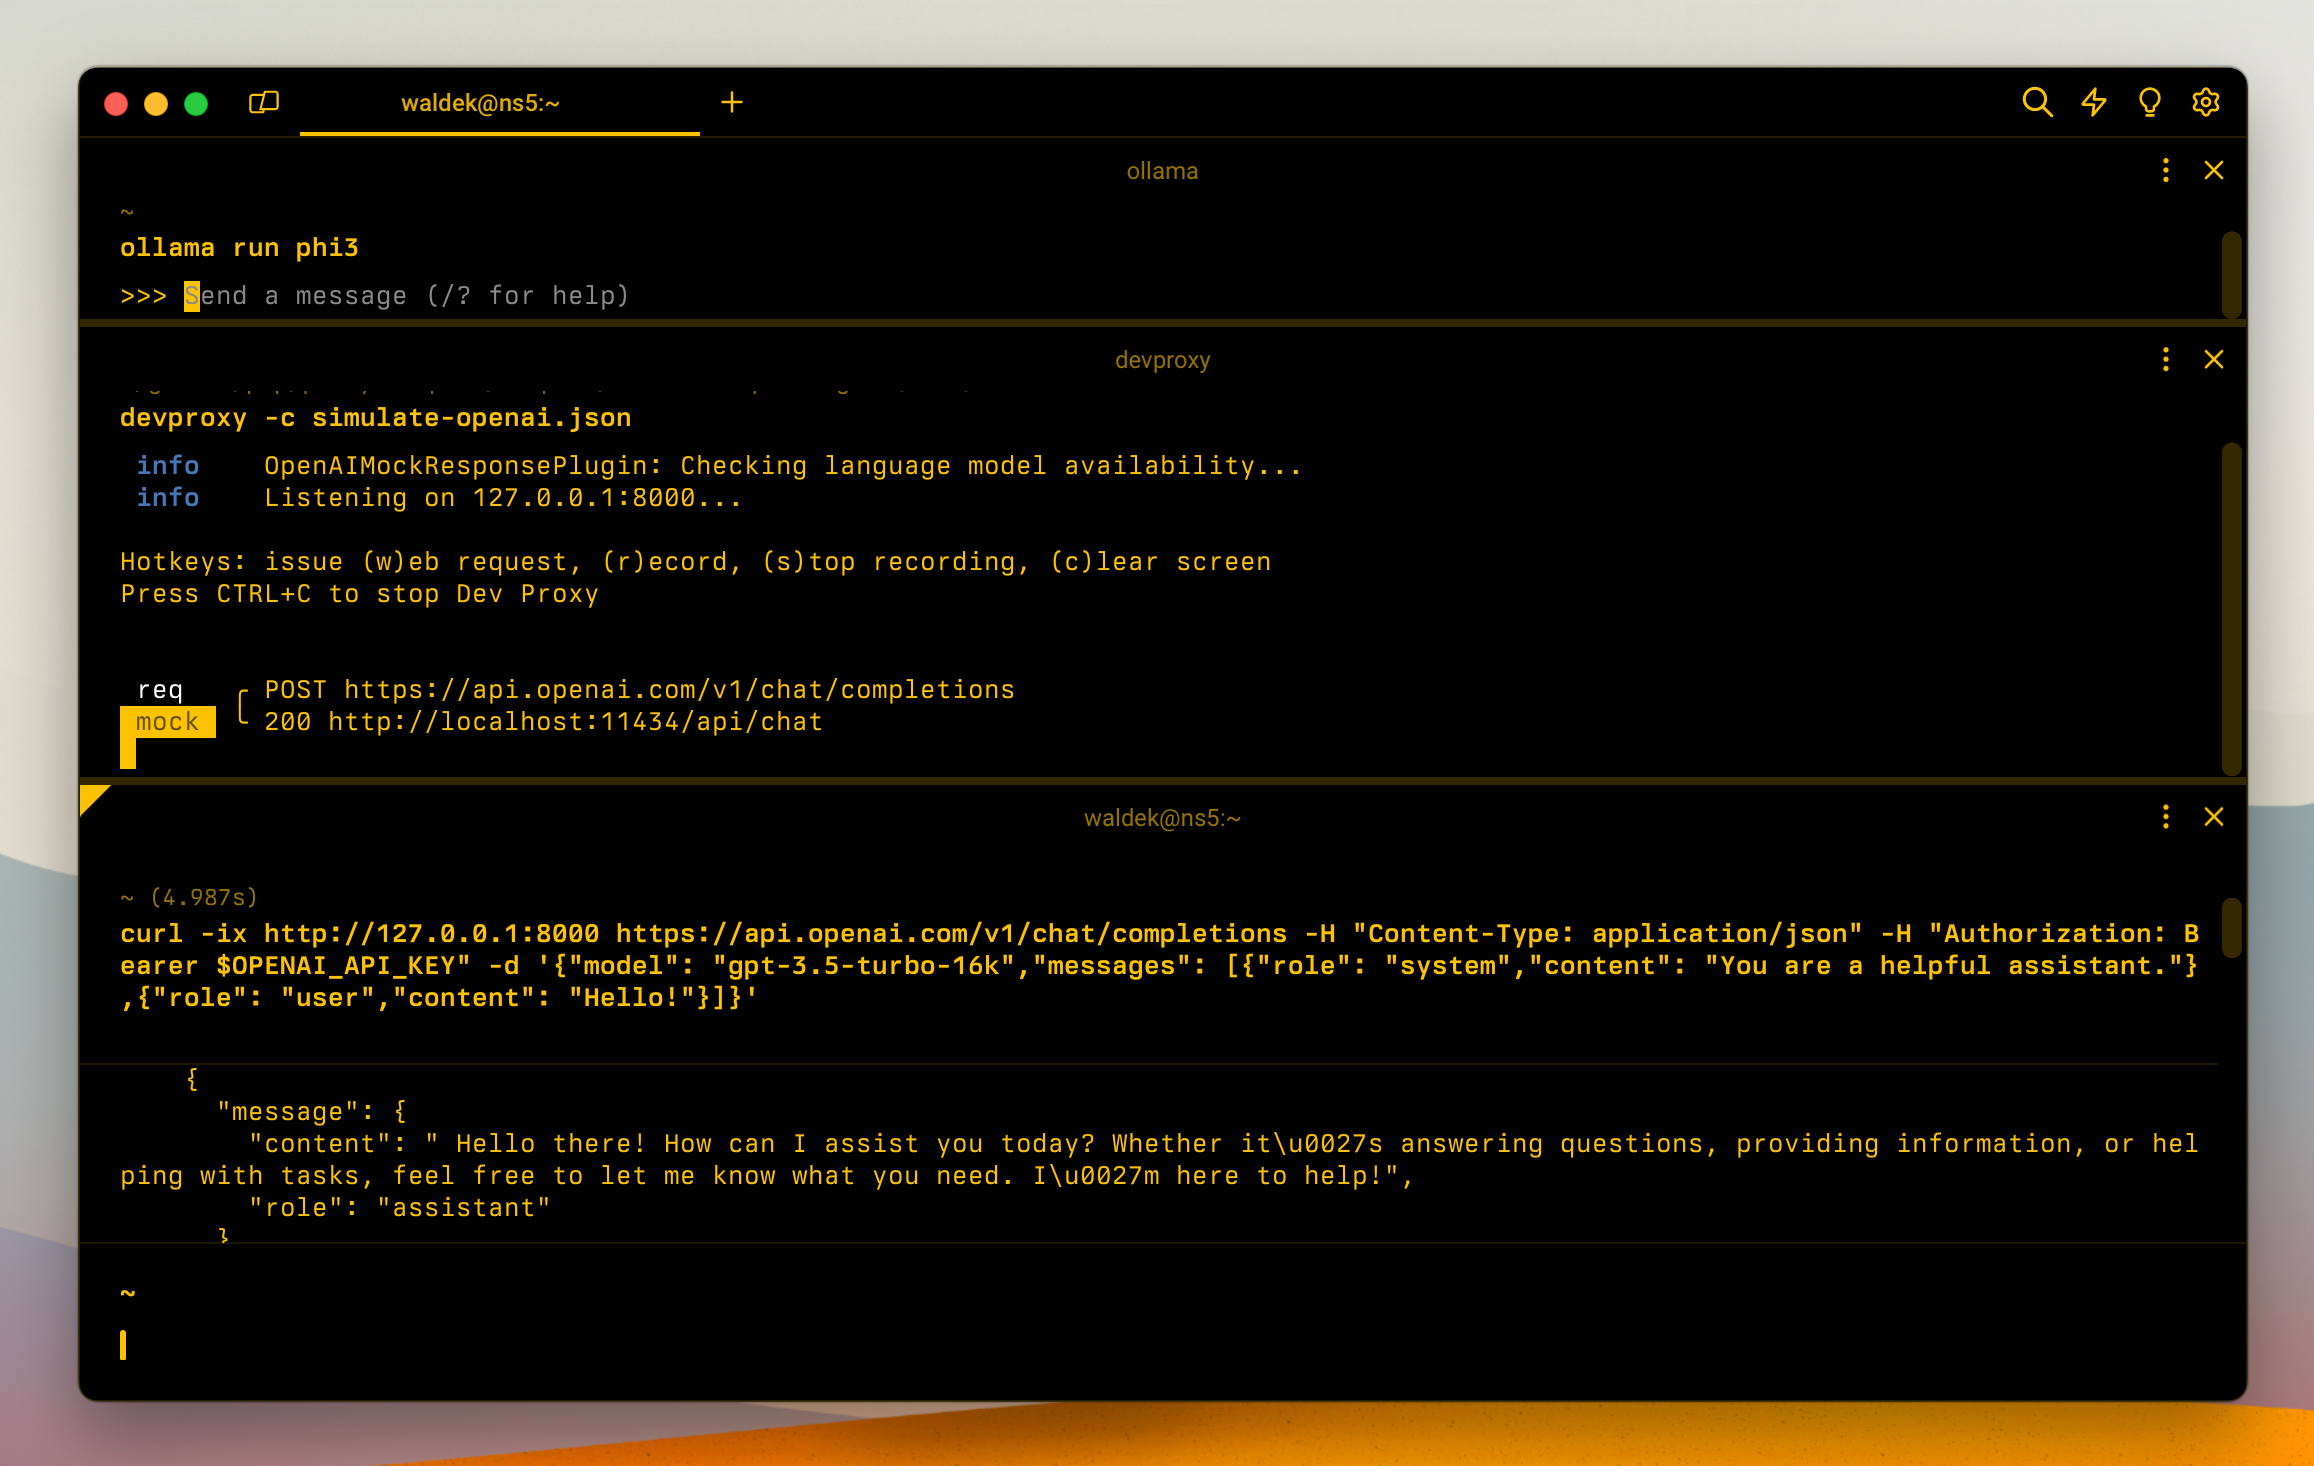
Task: Open a new tab with the plus icon
Action: [732, 102]
